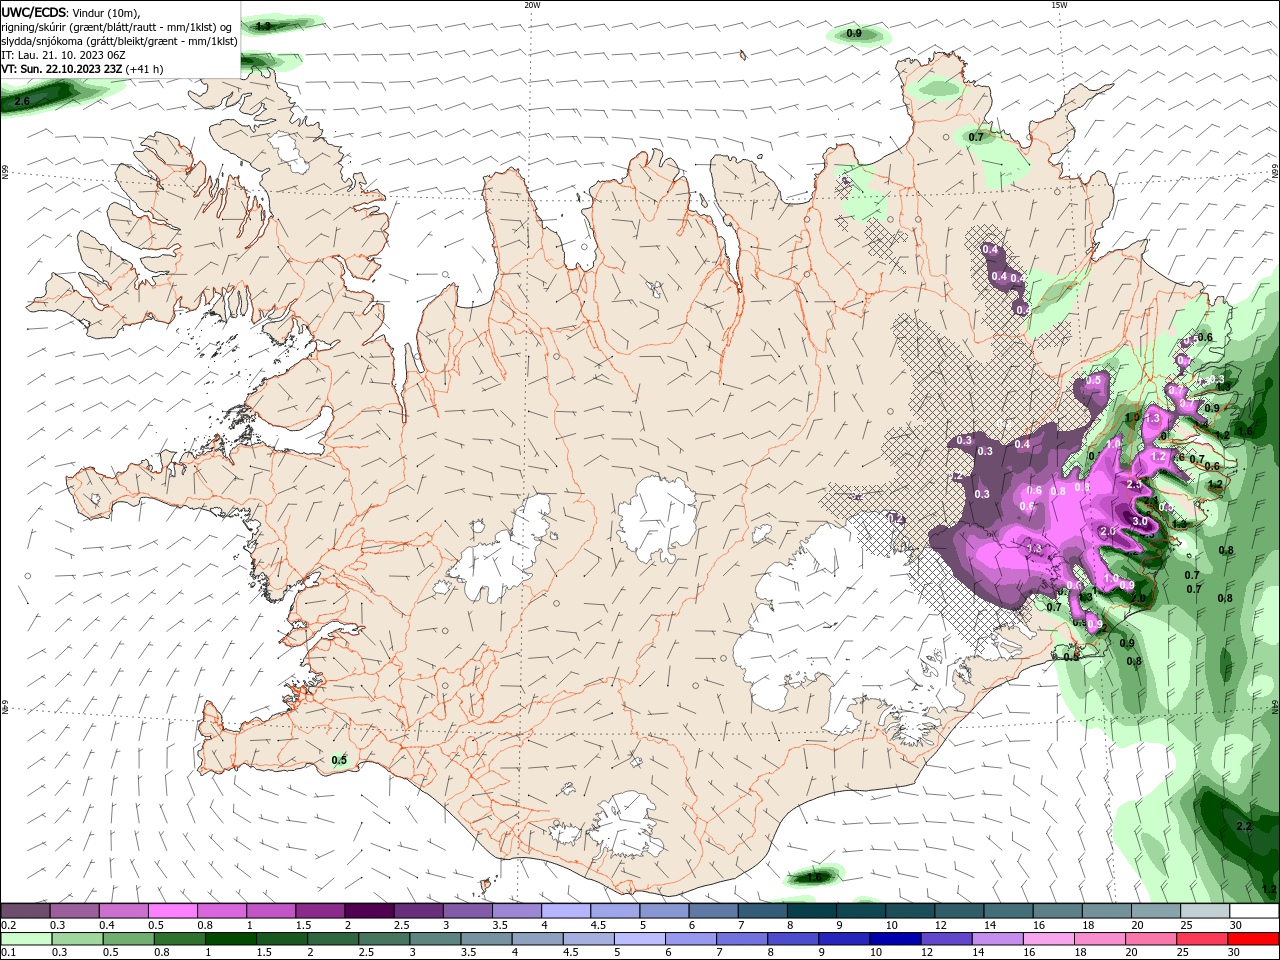Click the 'VT: Sun. 22.10.2023 23Z (+41 h)' line
The height and width of the screenshot is (960, 1280).
[82, 69]
